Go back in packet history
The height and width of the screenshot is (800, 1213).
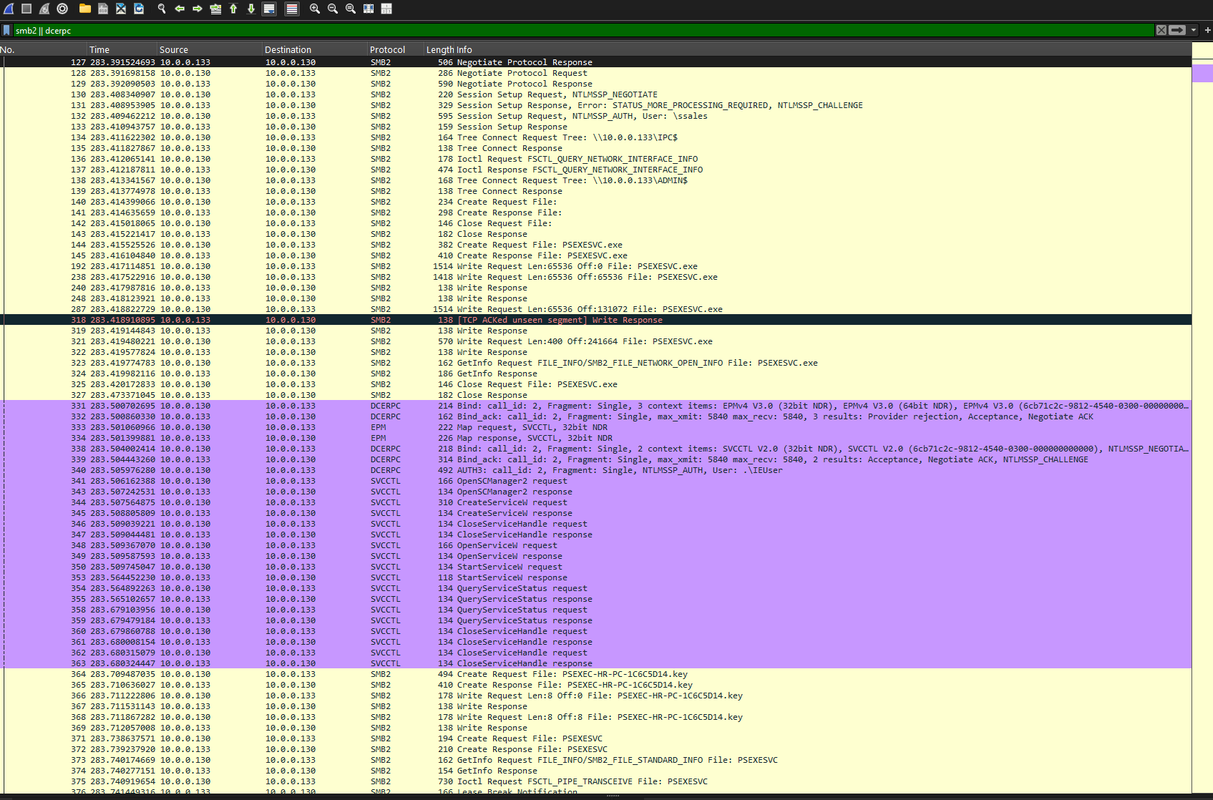pos(180,8)
